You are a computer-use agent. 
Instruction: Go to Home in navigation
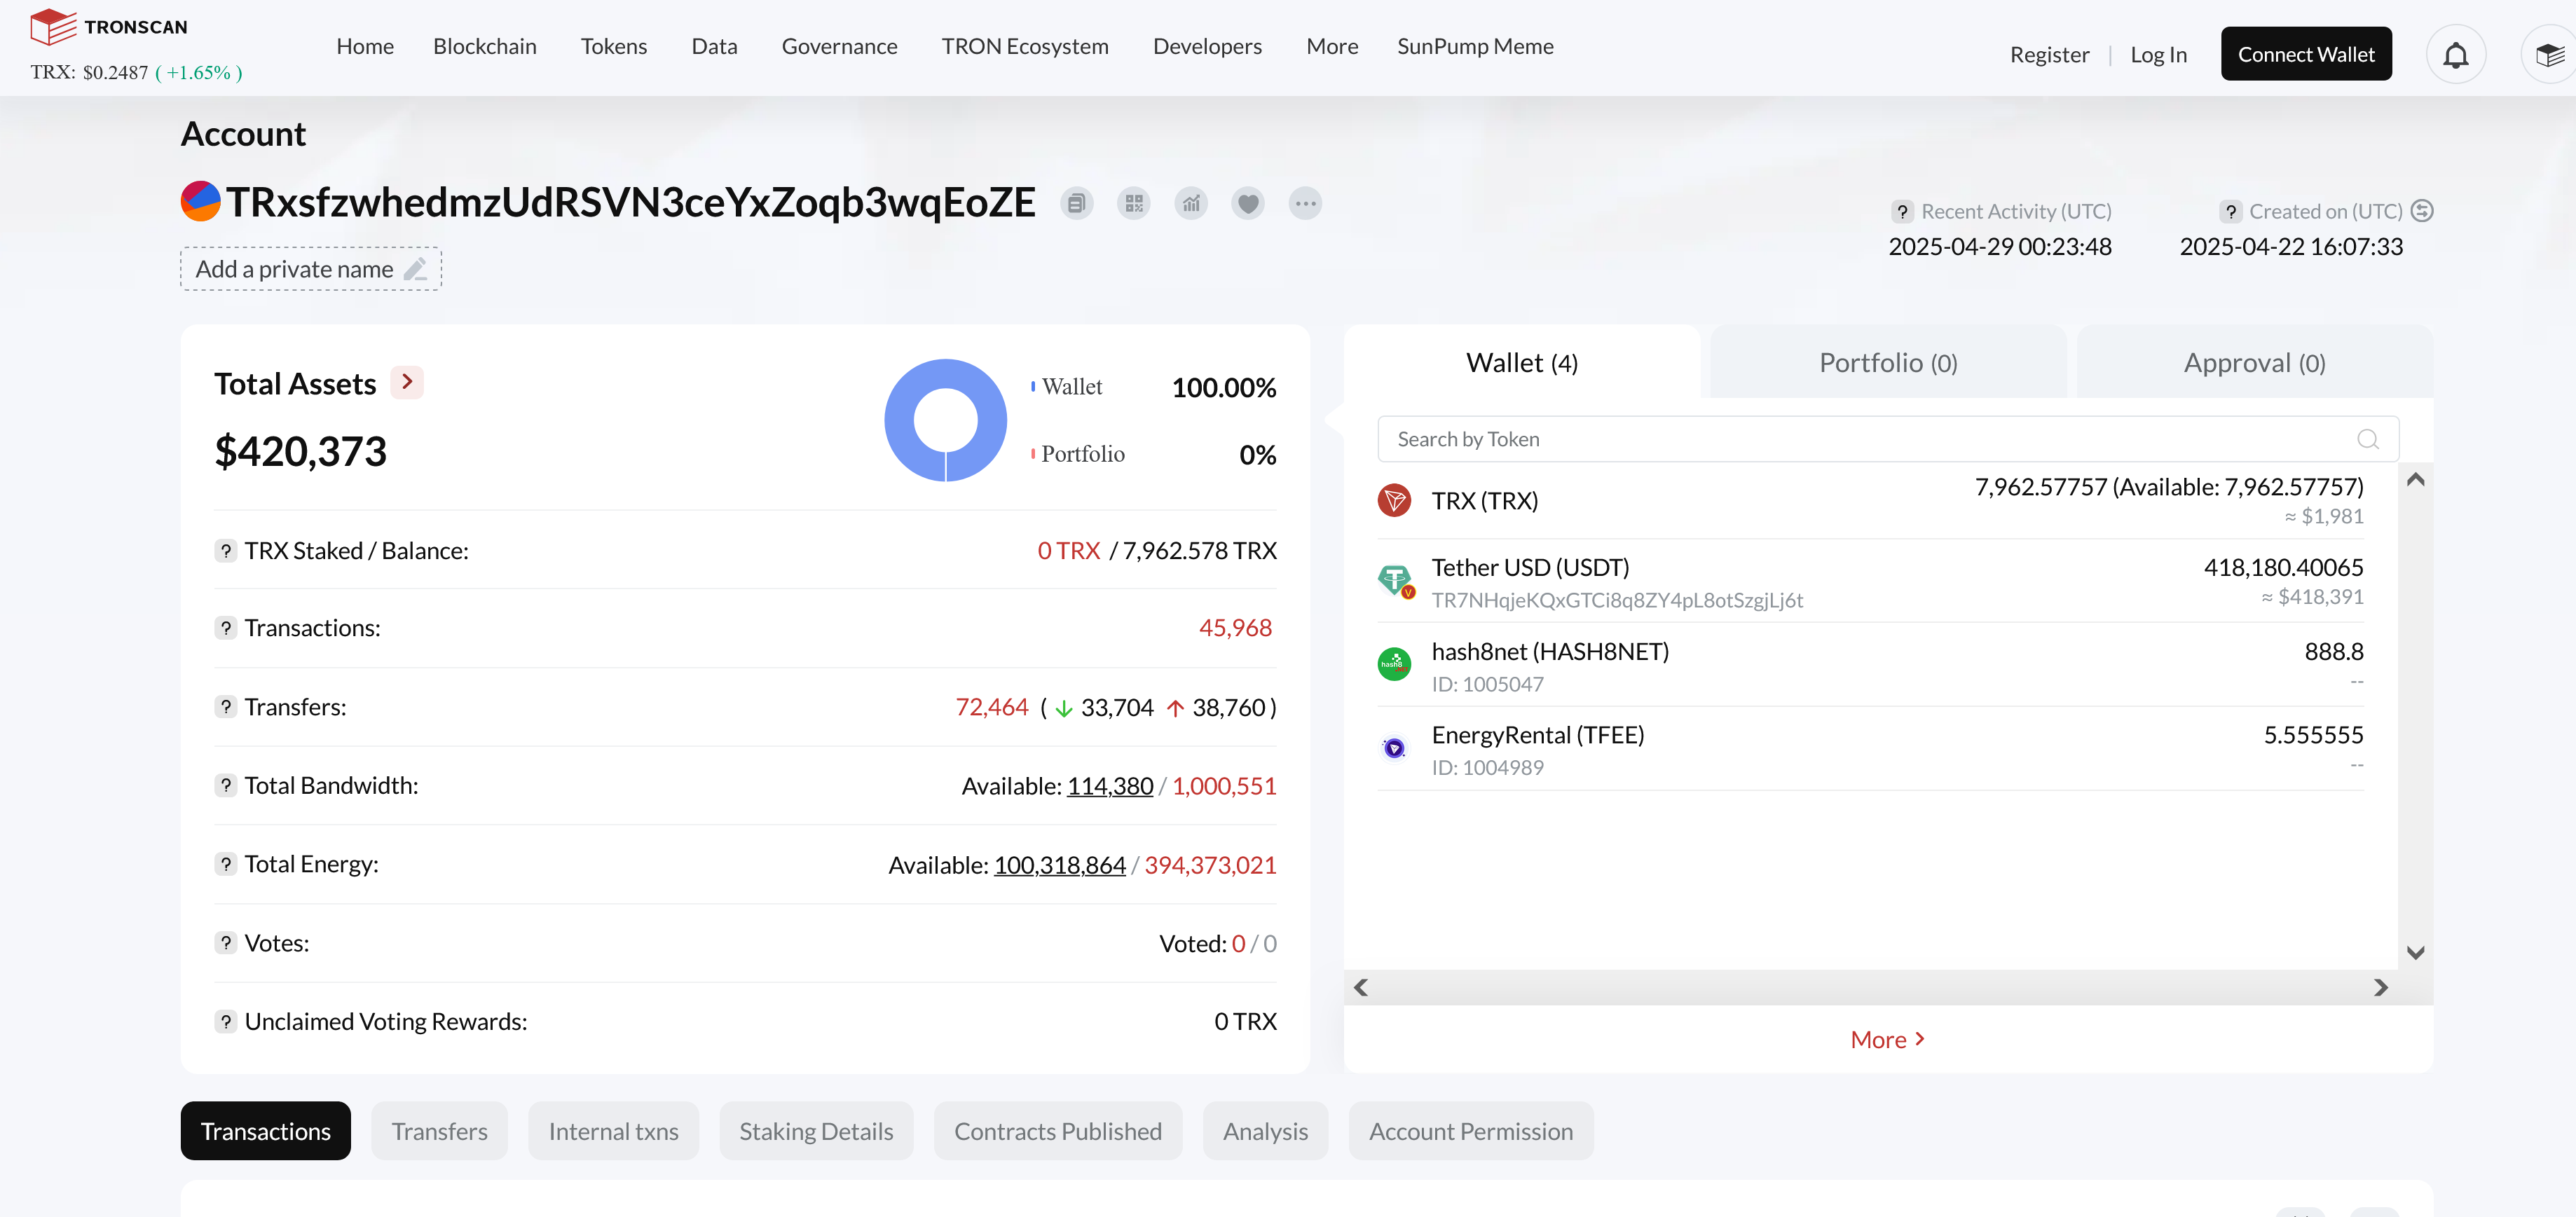(365, 46)
